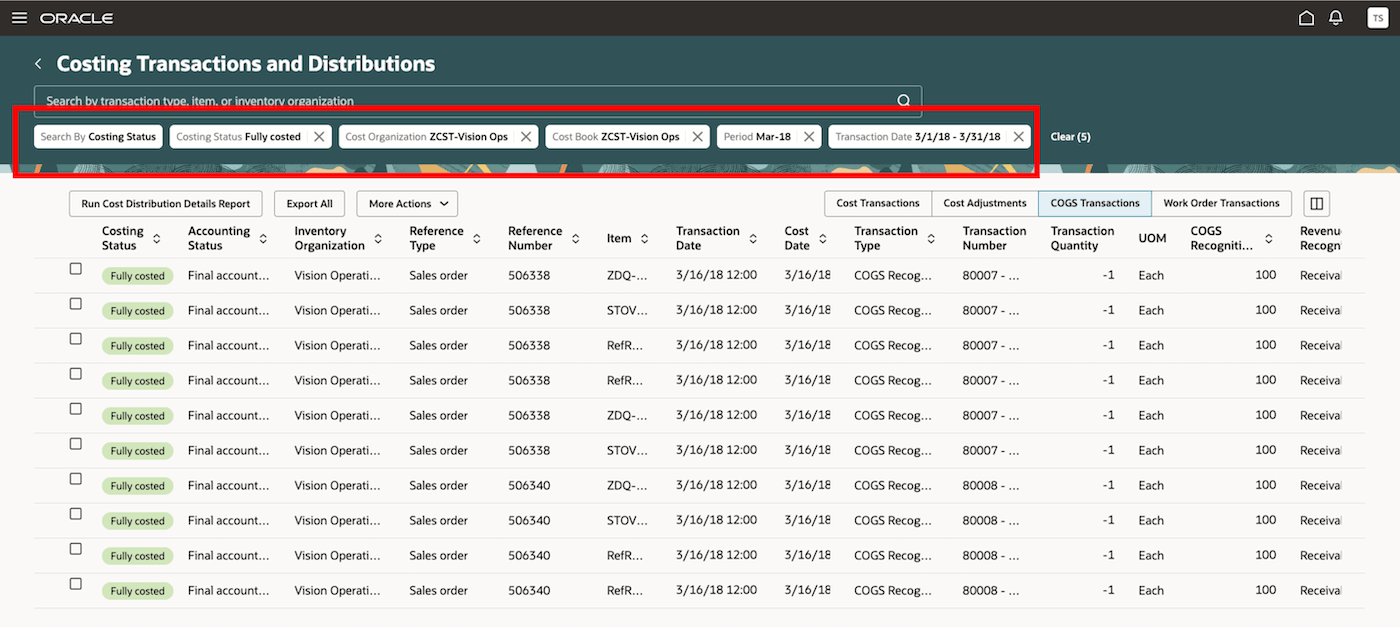
Task: Click the Export All button
Action: (x=309, y=204)
